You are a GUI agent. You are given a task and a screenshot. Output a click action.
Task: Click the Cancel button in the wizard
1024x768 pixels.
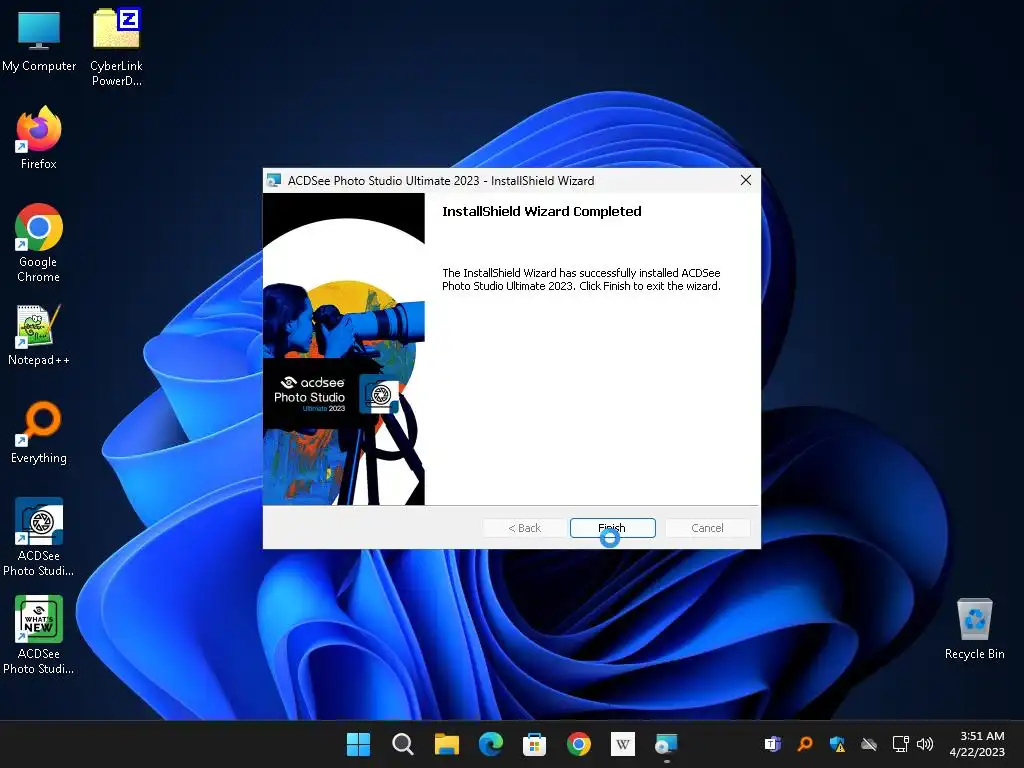click(x=707, y=528)
